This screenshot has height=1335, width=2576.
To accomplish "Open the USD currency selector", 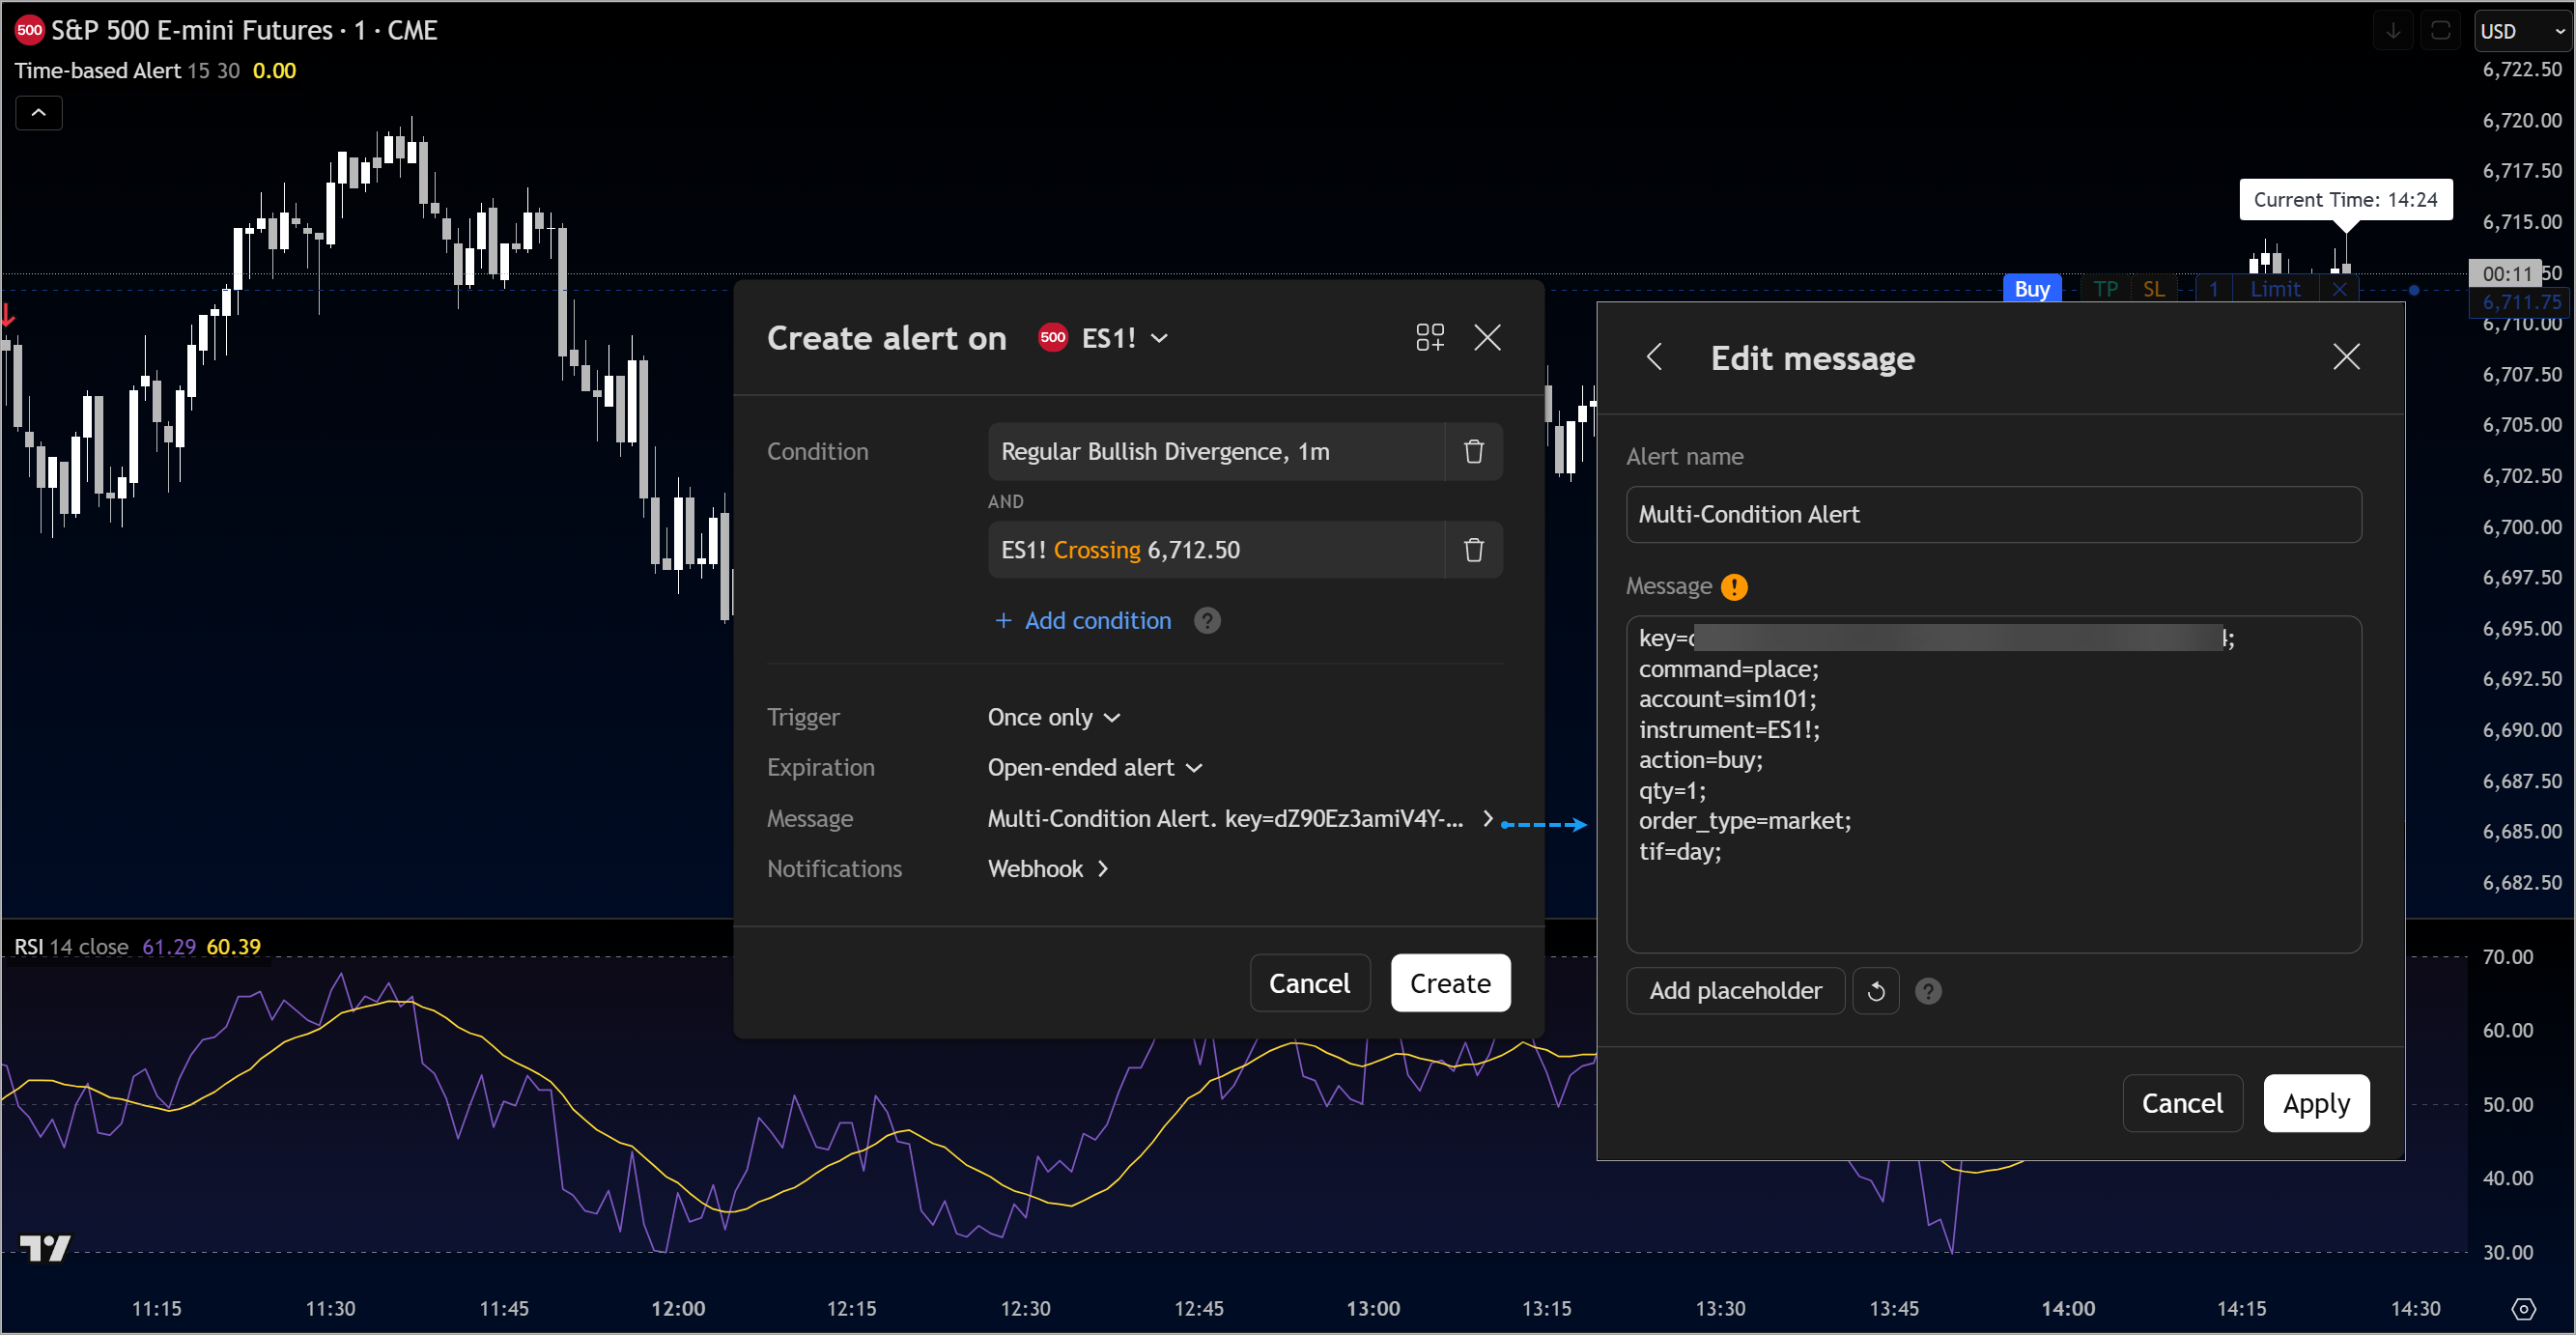I will click(2521, 31).
